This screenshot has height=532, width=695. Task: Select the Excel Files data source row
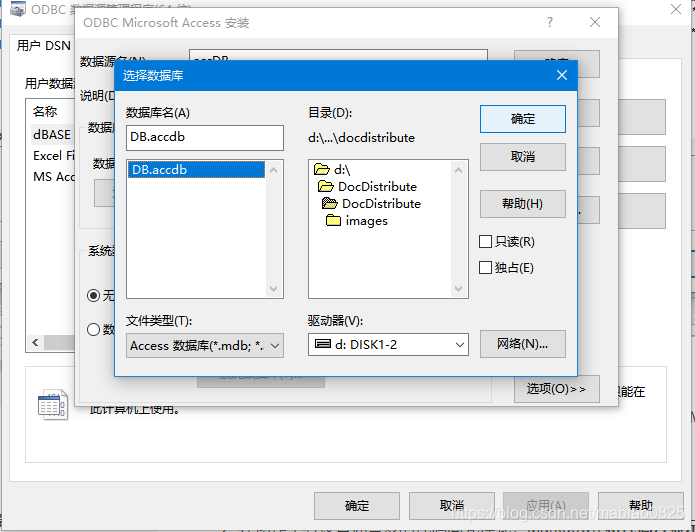53,156
